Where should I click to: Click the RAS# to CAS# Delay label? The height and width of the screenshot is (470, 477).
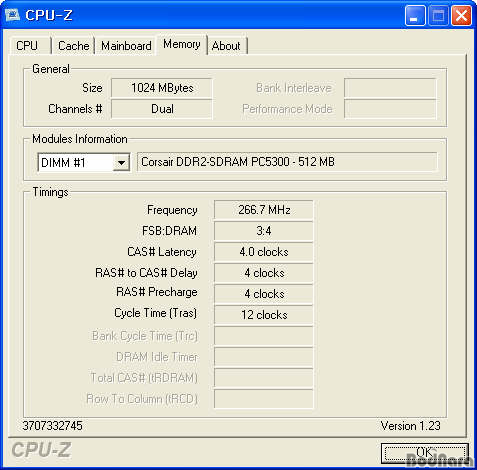point(146,273)
